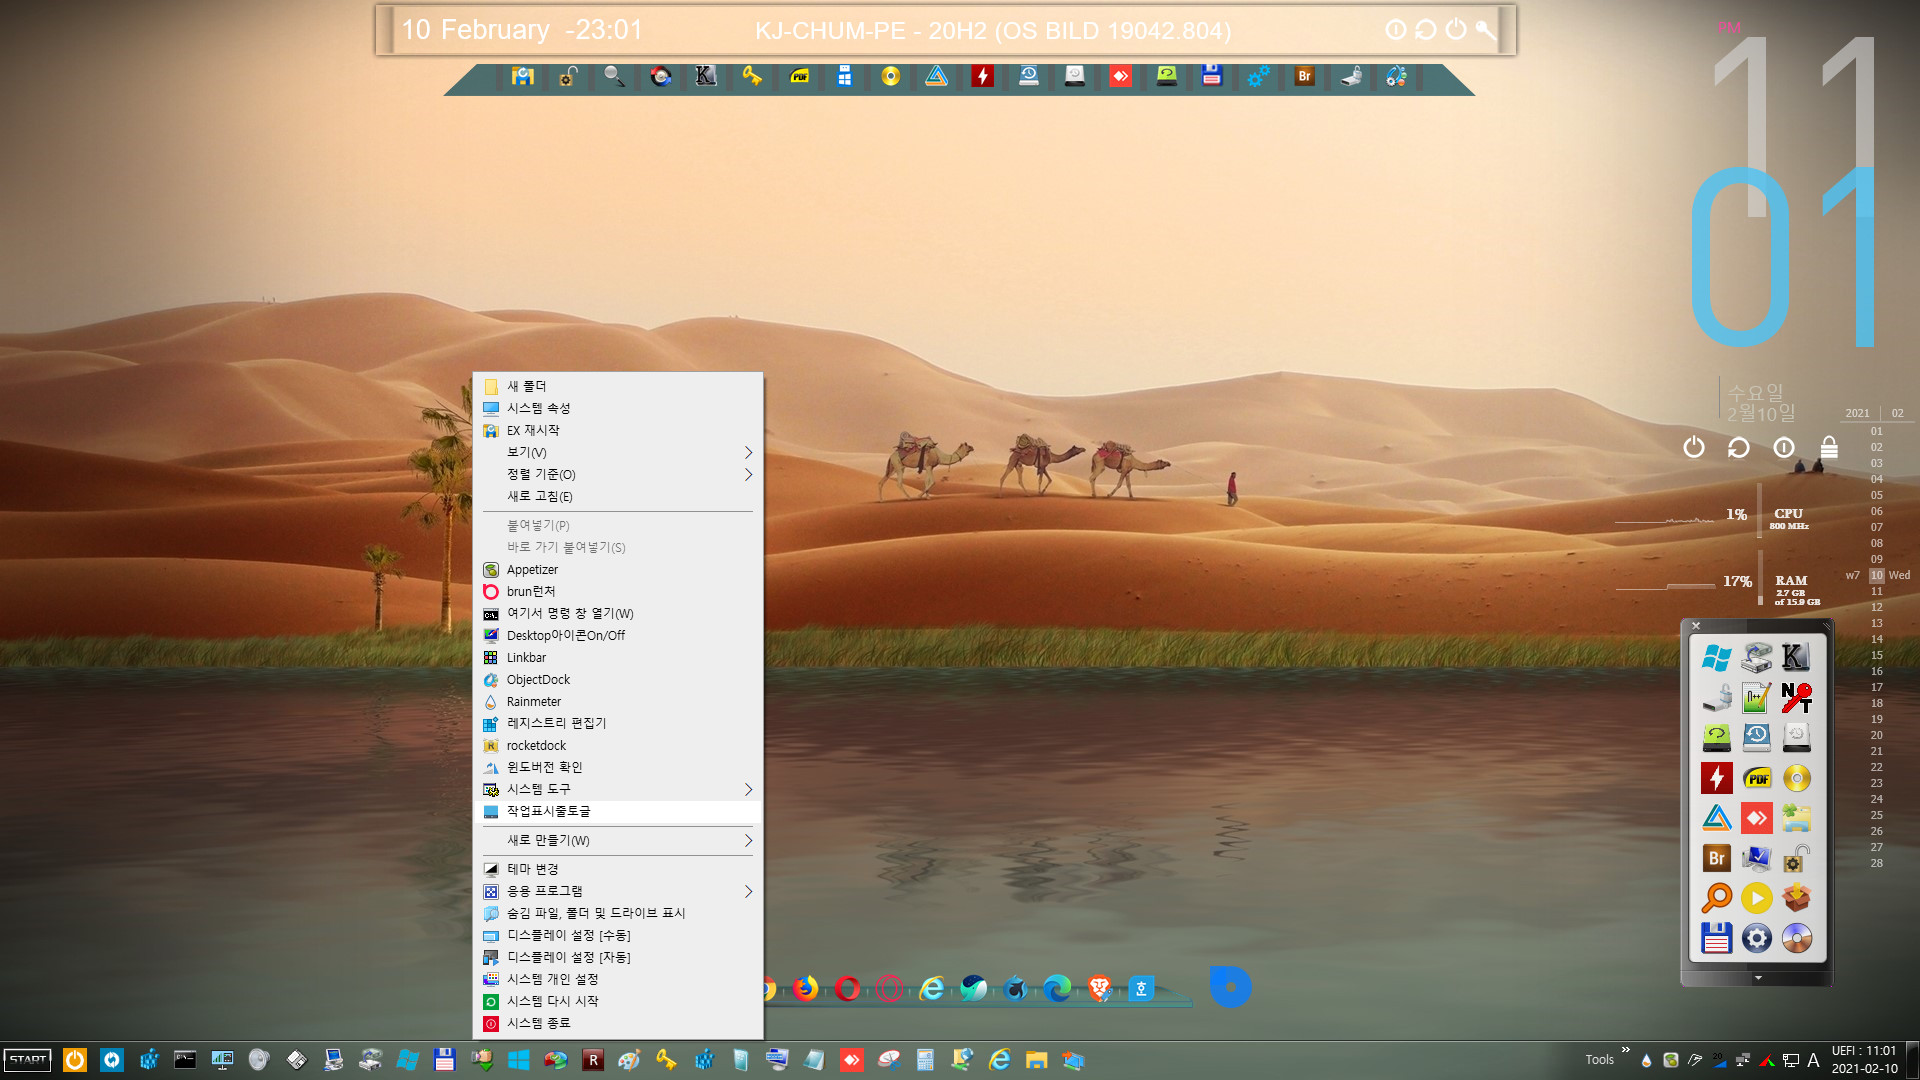Open the yellow play button in the side launcher
Image resolution: width=1920 pixels, height=1080 pixels.
(1756, 898)
